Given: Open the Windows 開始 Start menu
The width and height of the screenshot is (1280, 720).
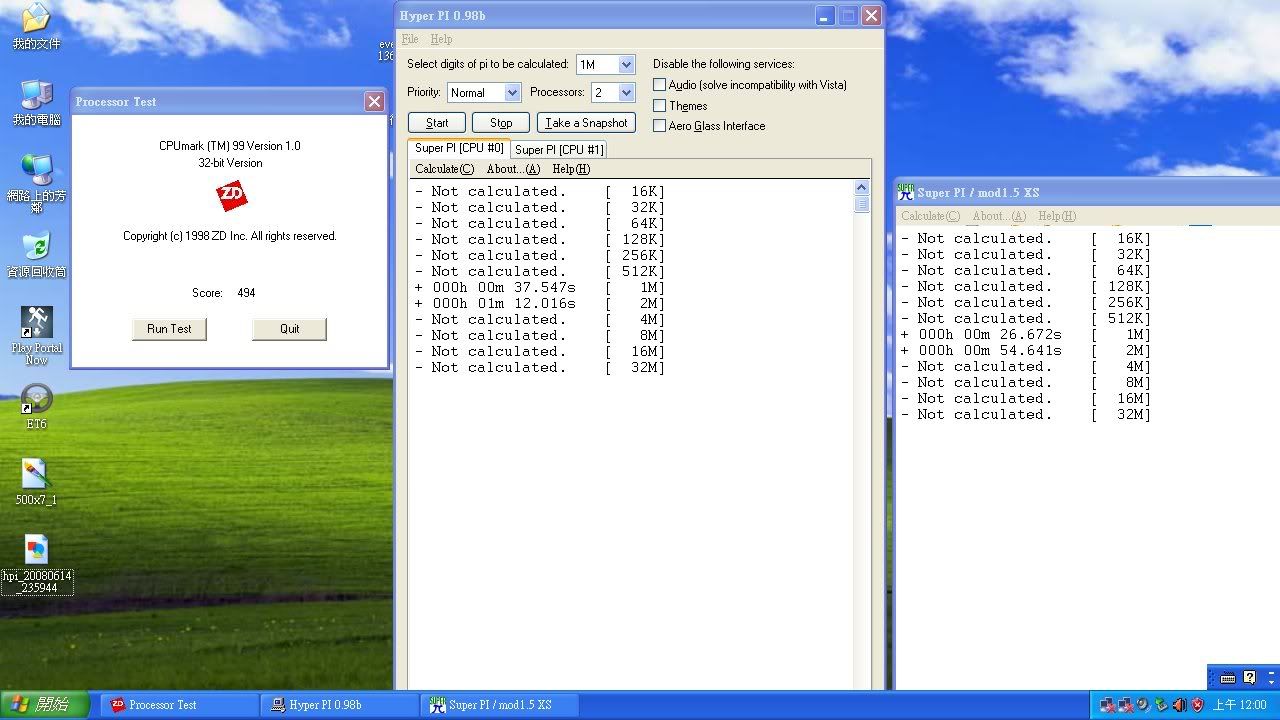Looking at the screenshot, I should pyautogui.click(x=44, y=705).
